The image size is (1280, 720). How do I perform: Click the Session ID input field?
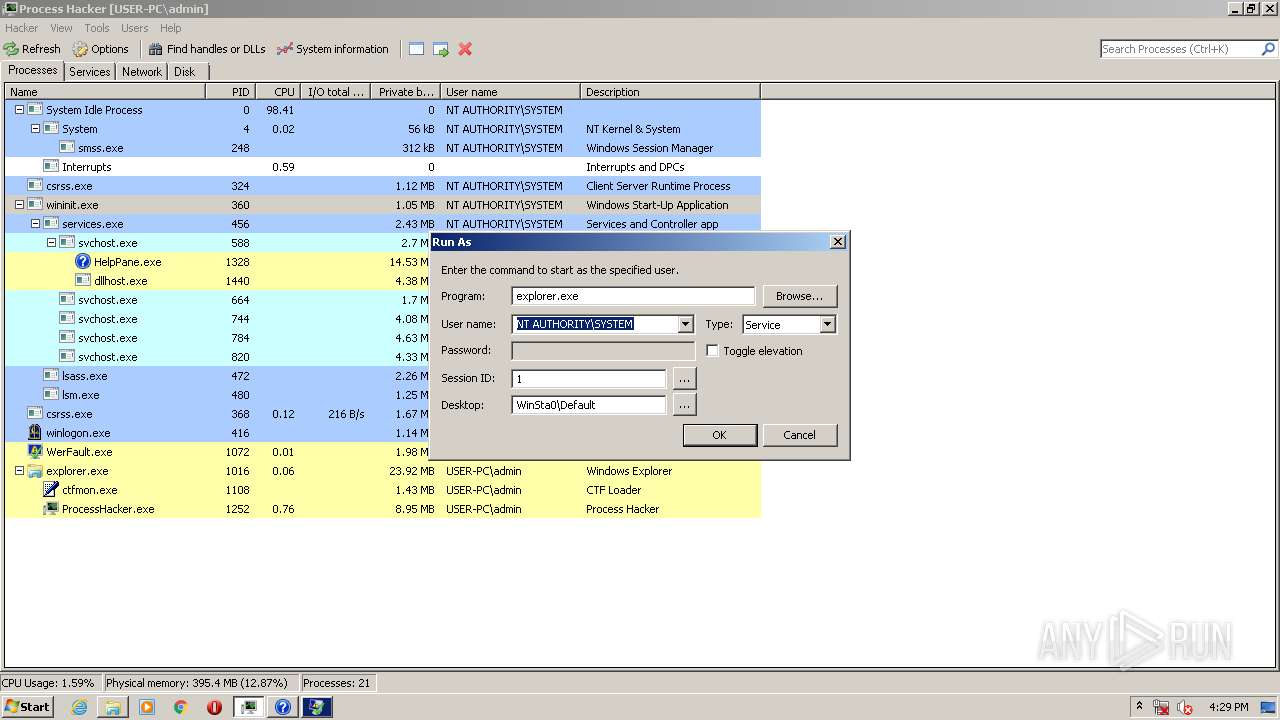589,379
